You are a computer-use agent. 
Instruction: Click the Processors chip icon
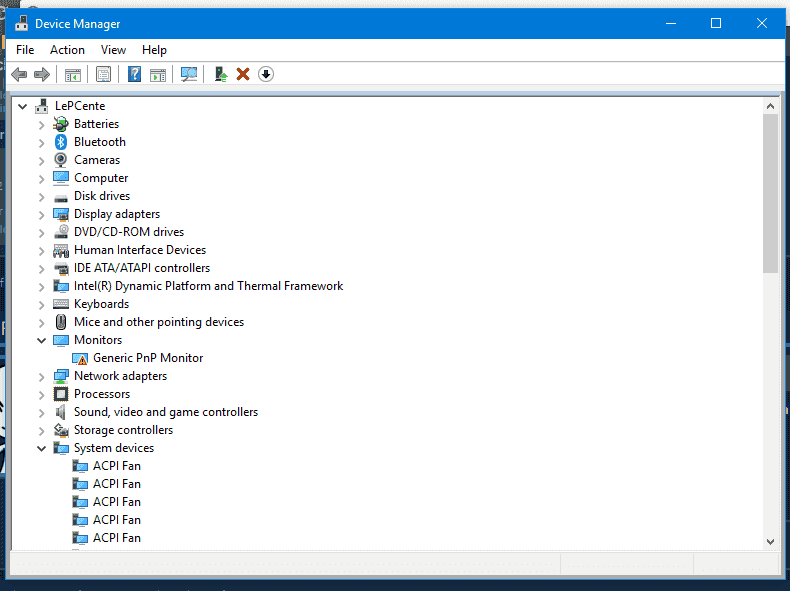(x=61, y=394)
